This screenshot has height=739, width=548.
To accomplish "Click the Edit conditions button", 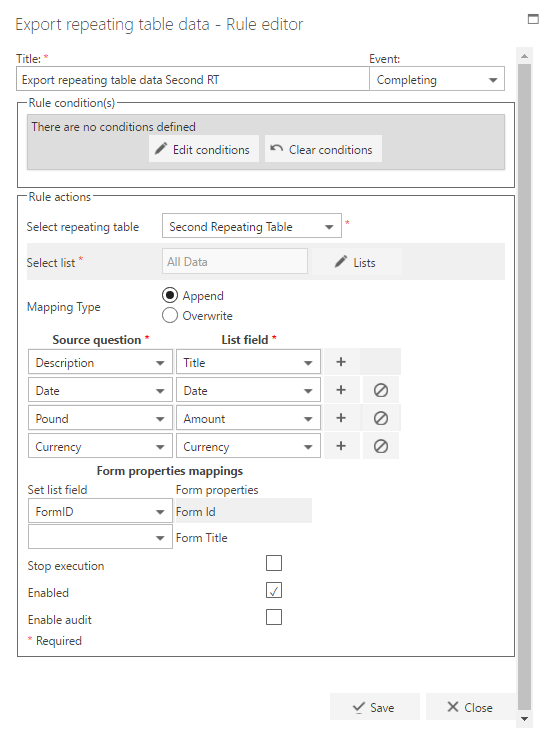I will click(204, 149).
